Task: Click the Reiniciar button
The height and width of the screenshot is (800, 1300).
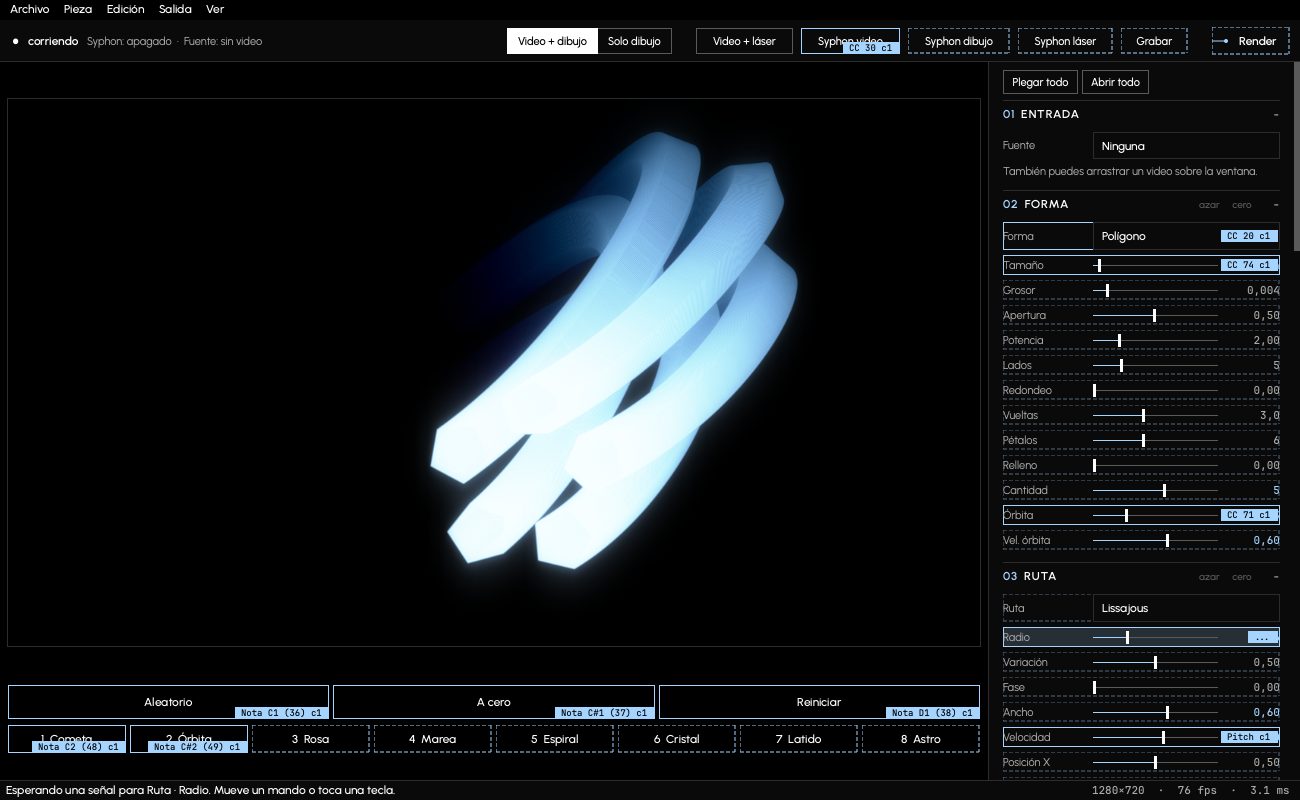Action: pyautogui.click(x=819, y=702)
